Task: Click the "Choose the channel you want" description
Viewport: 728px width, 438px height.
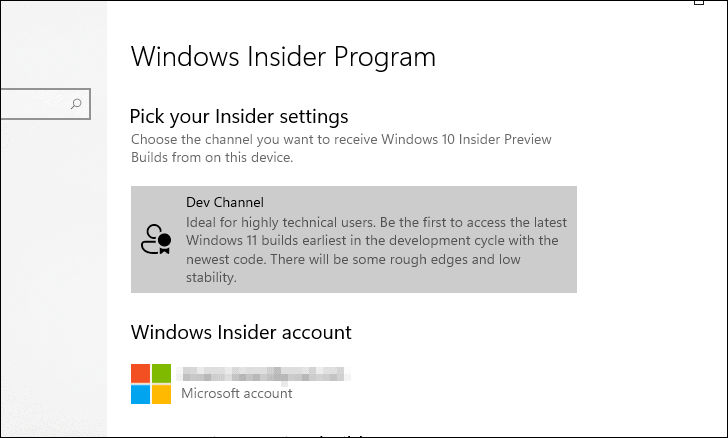Action: 341,148
